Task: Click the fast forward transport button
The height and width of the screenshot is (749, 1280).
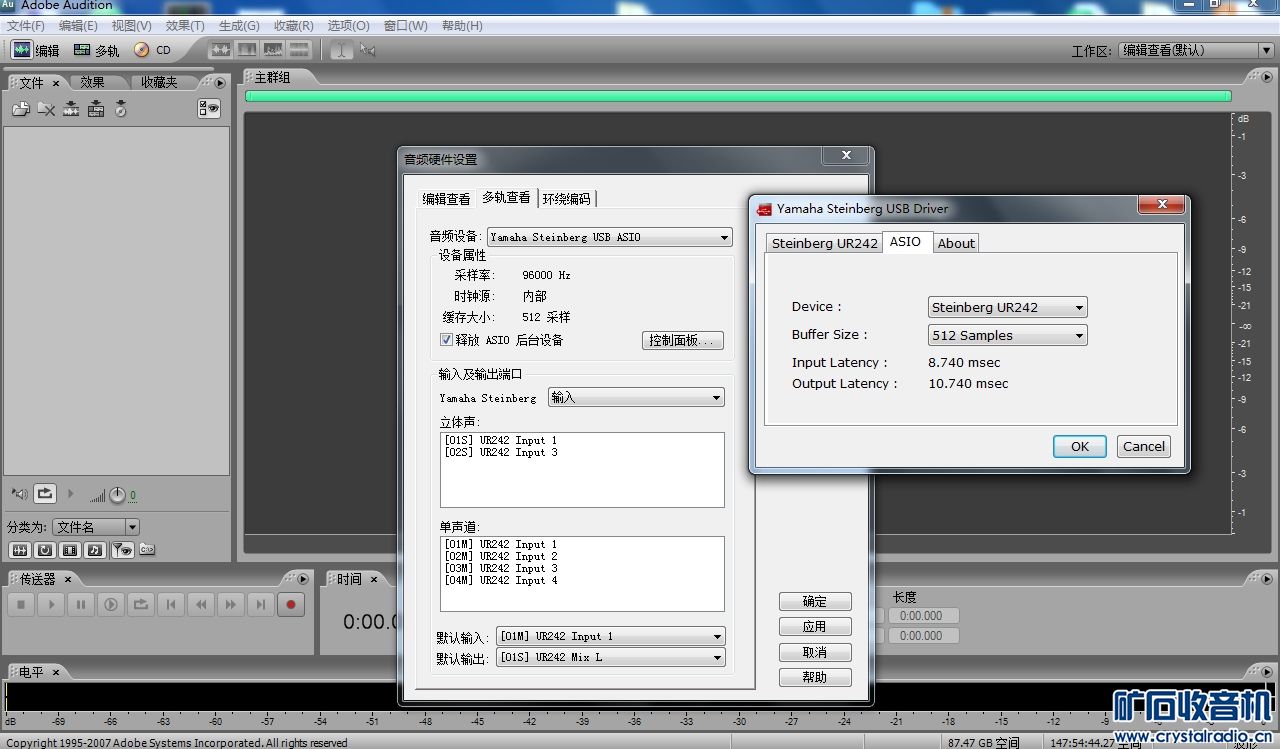Action: coord(231,604)
